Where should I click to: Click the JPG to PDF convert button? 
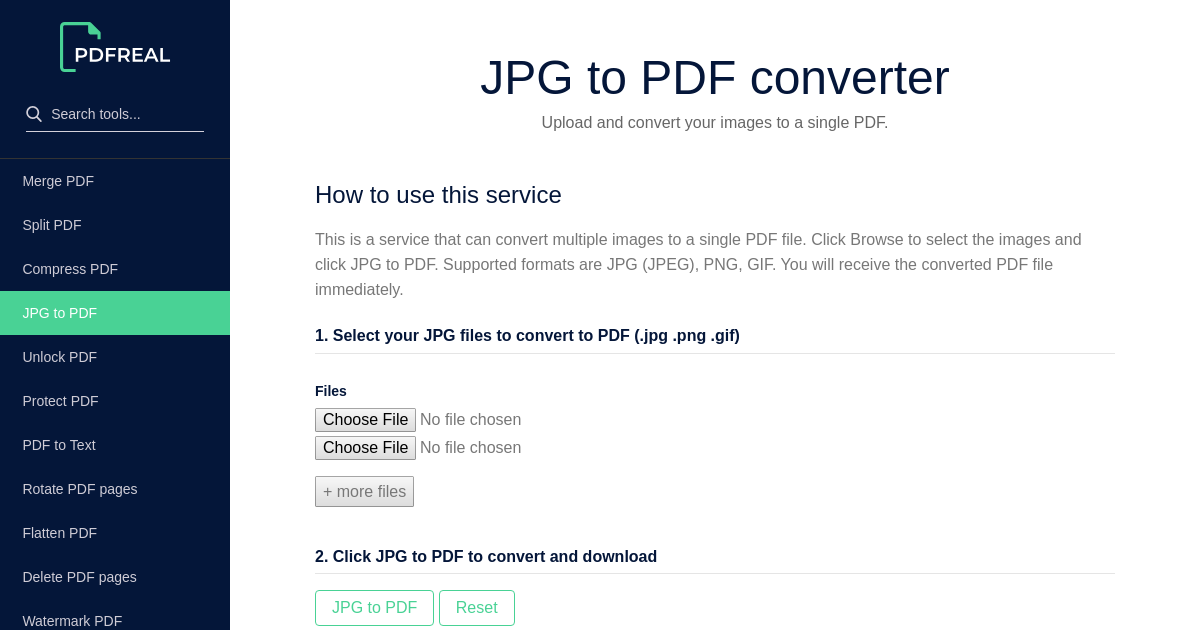(x=374, y=608)
